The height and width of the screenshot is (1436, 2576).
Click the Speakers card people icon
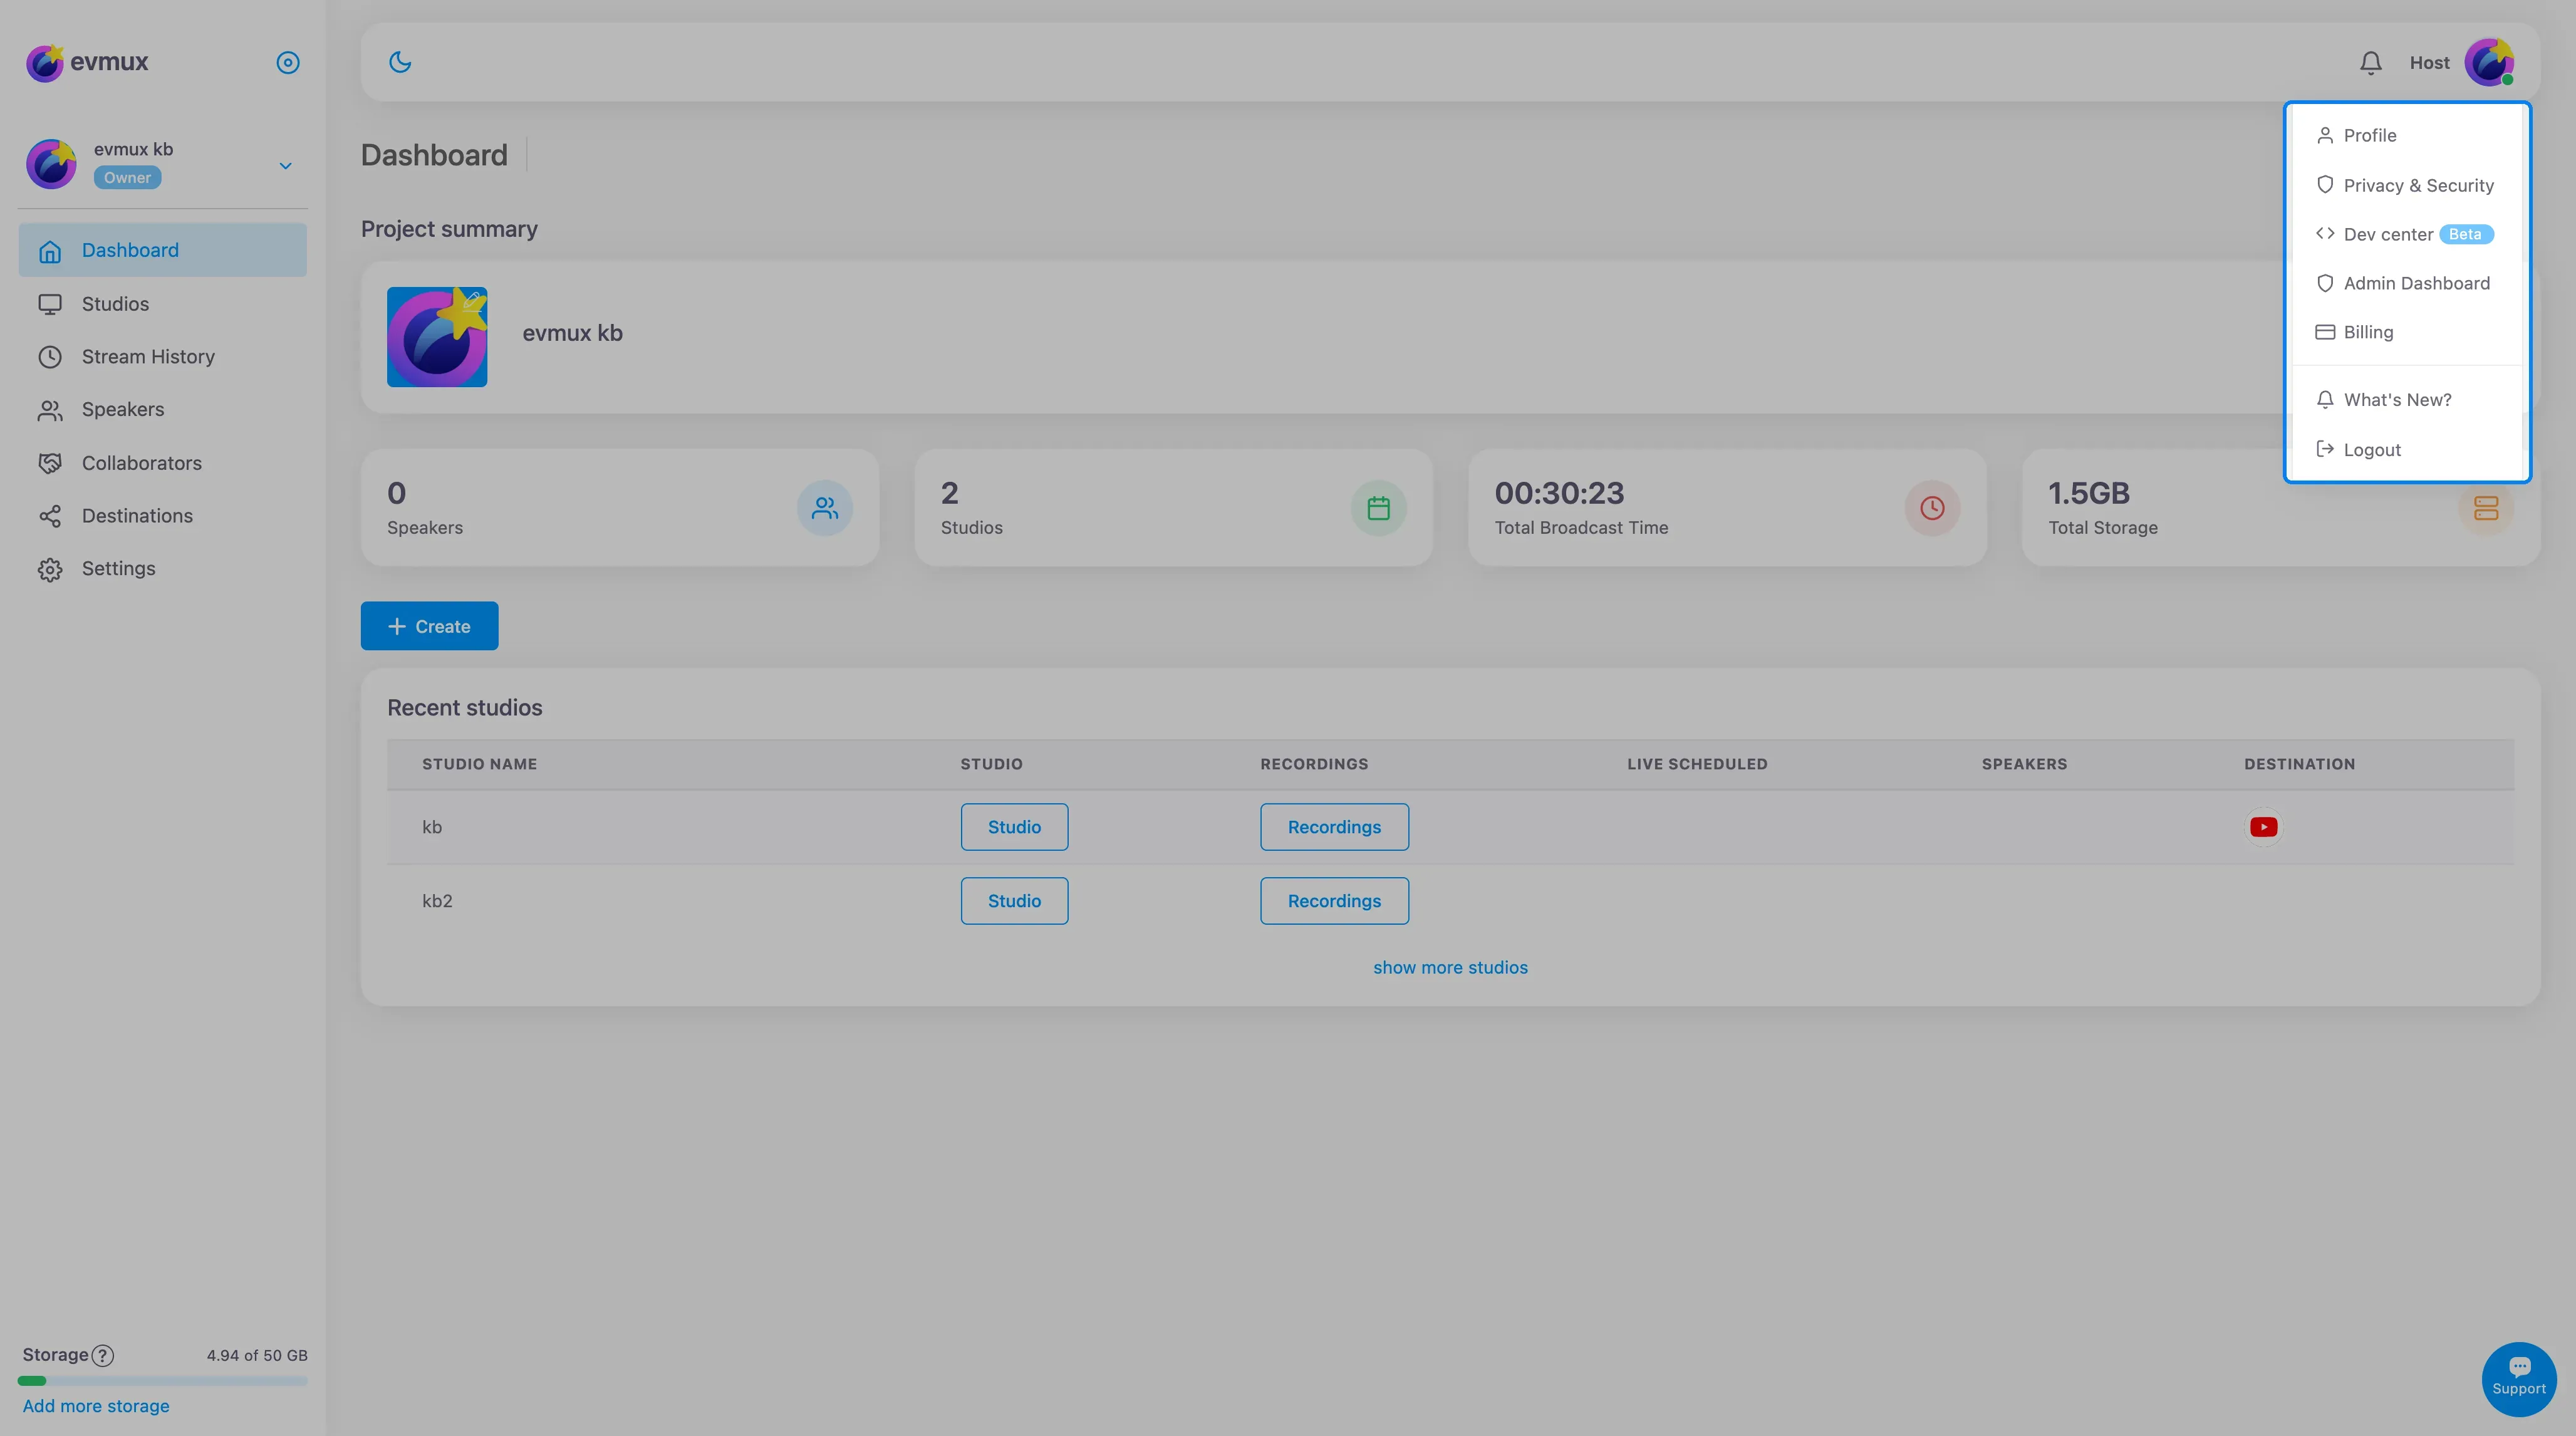(x=824, y=508)
